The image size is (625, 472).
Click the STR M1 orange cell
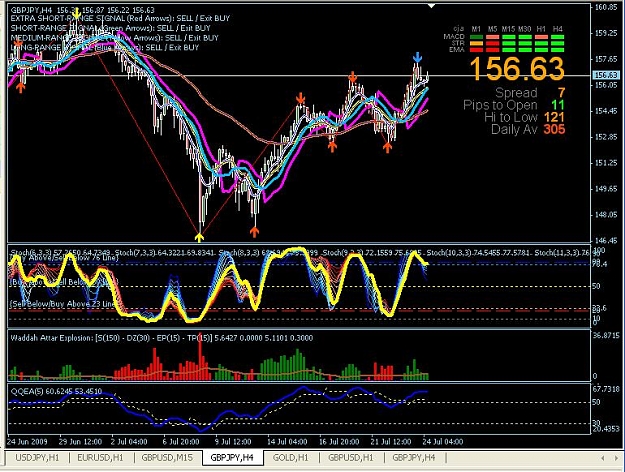[x=477, y=43]
